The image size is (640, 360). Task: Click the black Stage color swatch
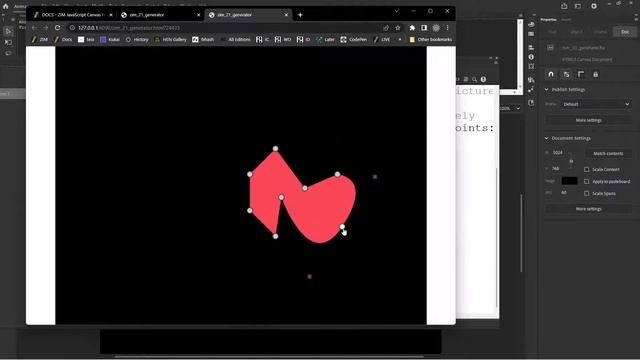point(569,181)
